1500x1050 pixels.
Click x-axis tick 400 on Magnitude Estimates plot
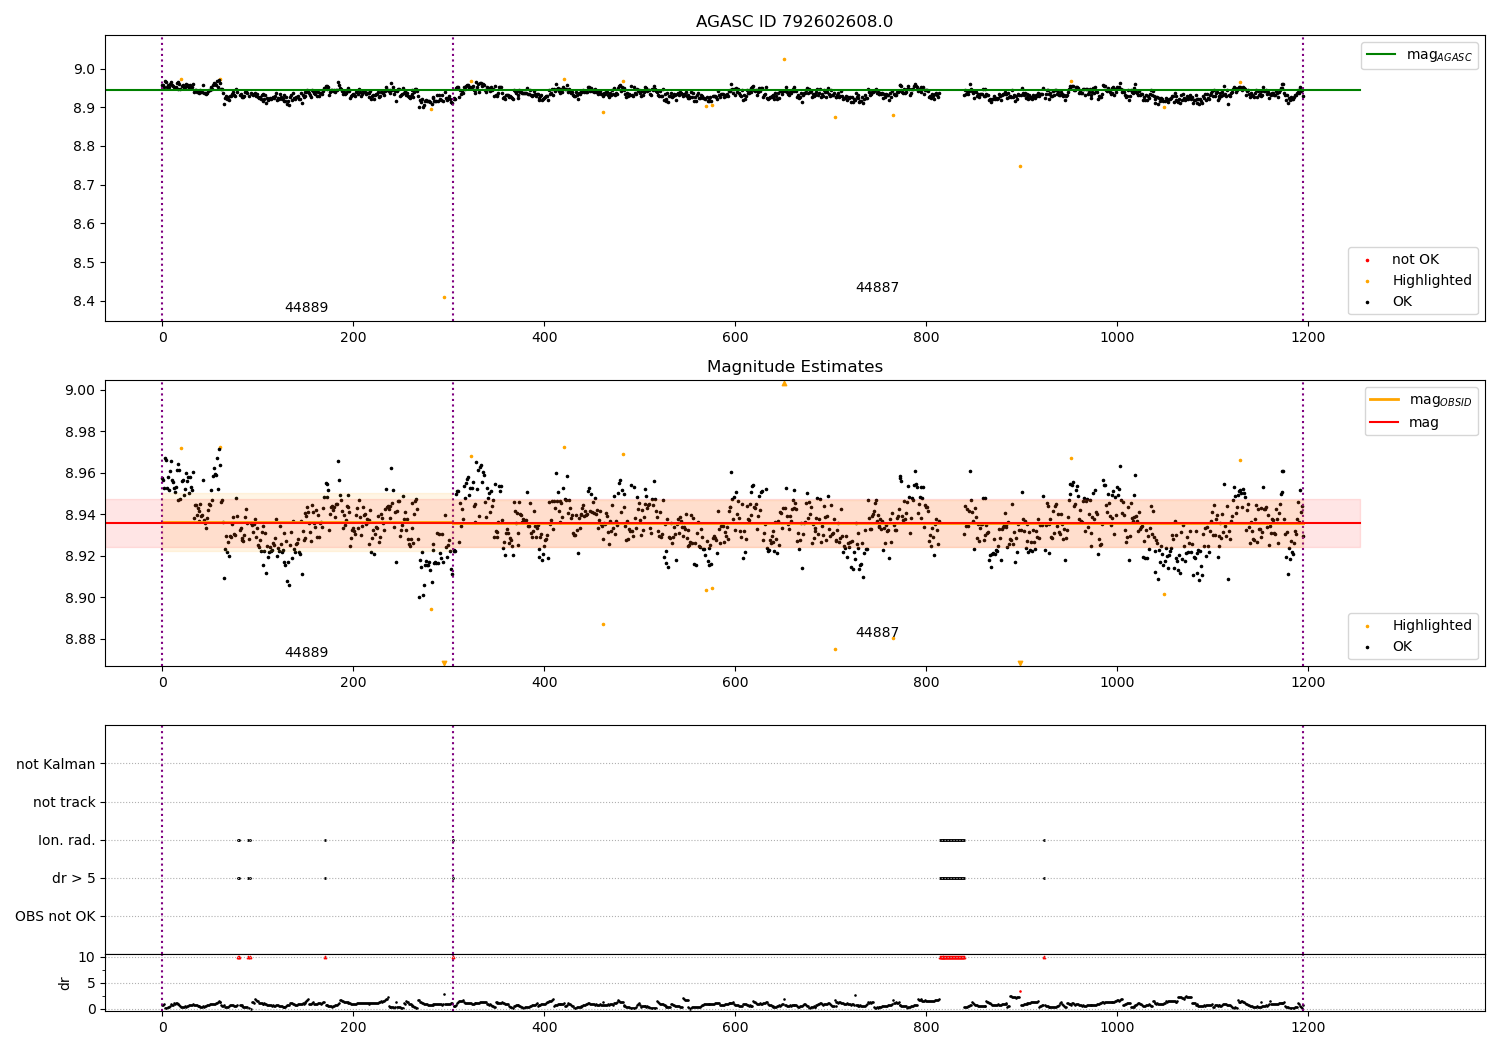(x=544, y=683)
